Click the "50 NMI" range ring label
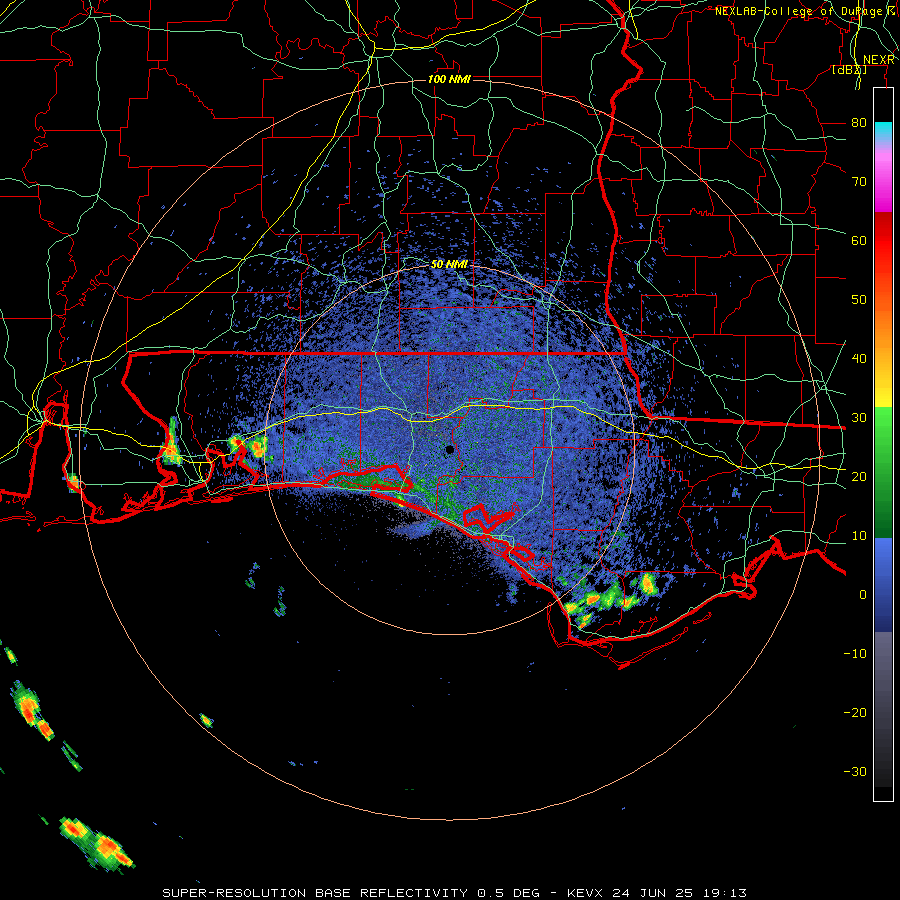900x900 pixels. (x=449, y=265)
